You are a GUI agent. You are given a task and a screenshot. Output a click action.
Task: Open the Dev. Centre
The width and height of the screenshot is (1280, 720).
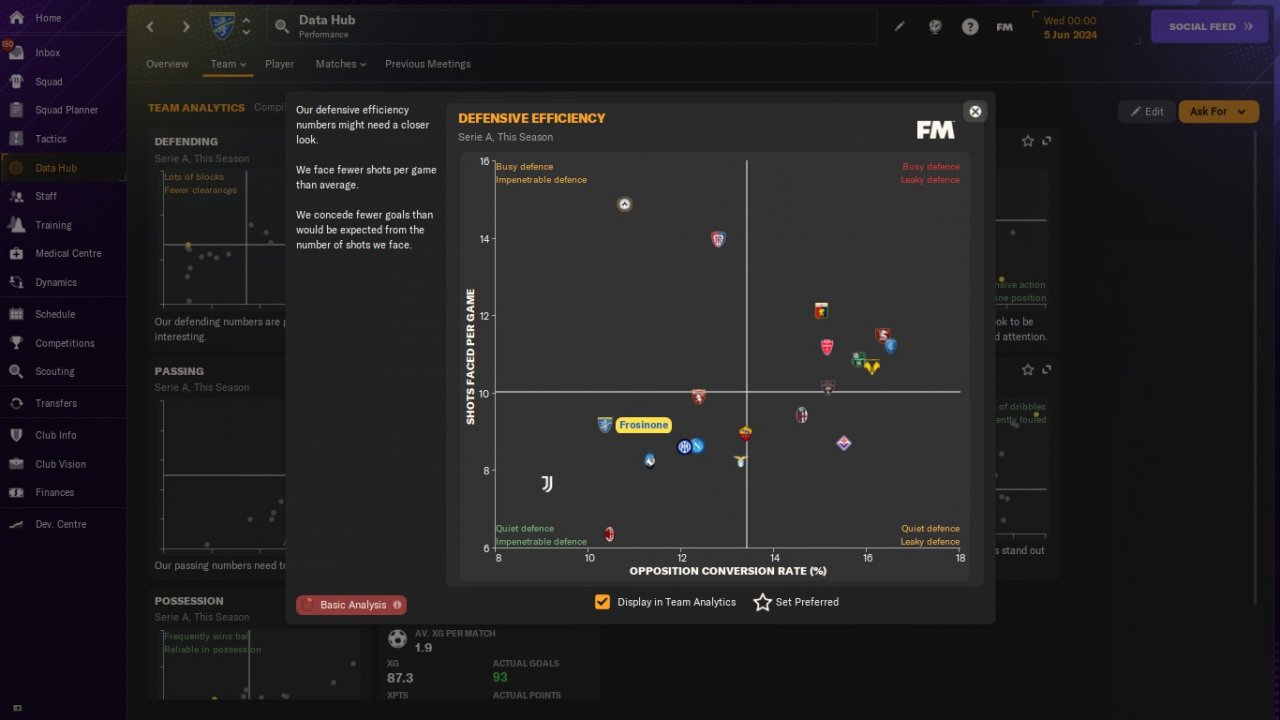point(62,524)
